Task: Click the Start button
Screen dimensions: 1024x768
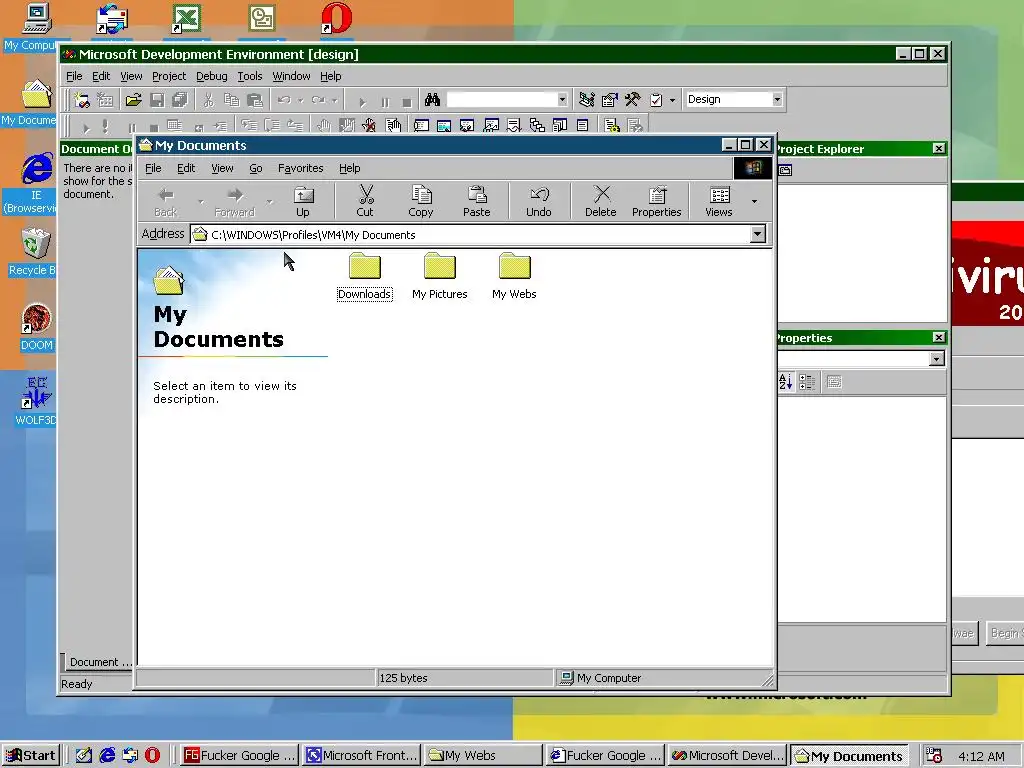Action: [x=31, y=756]
